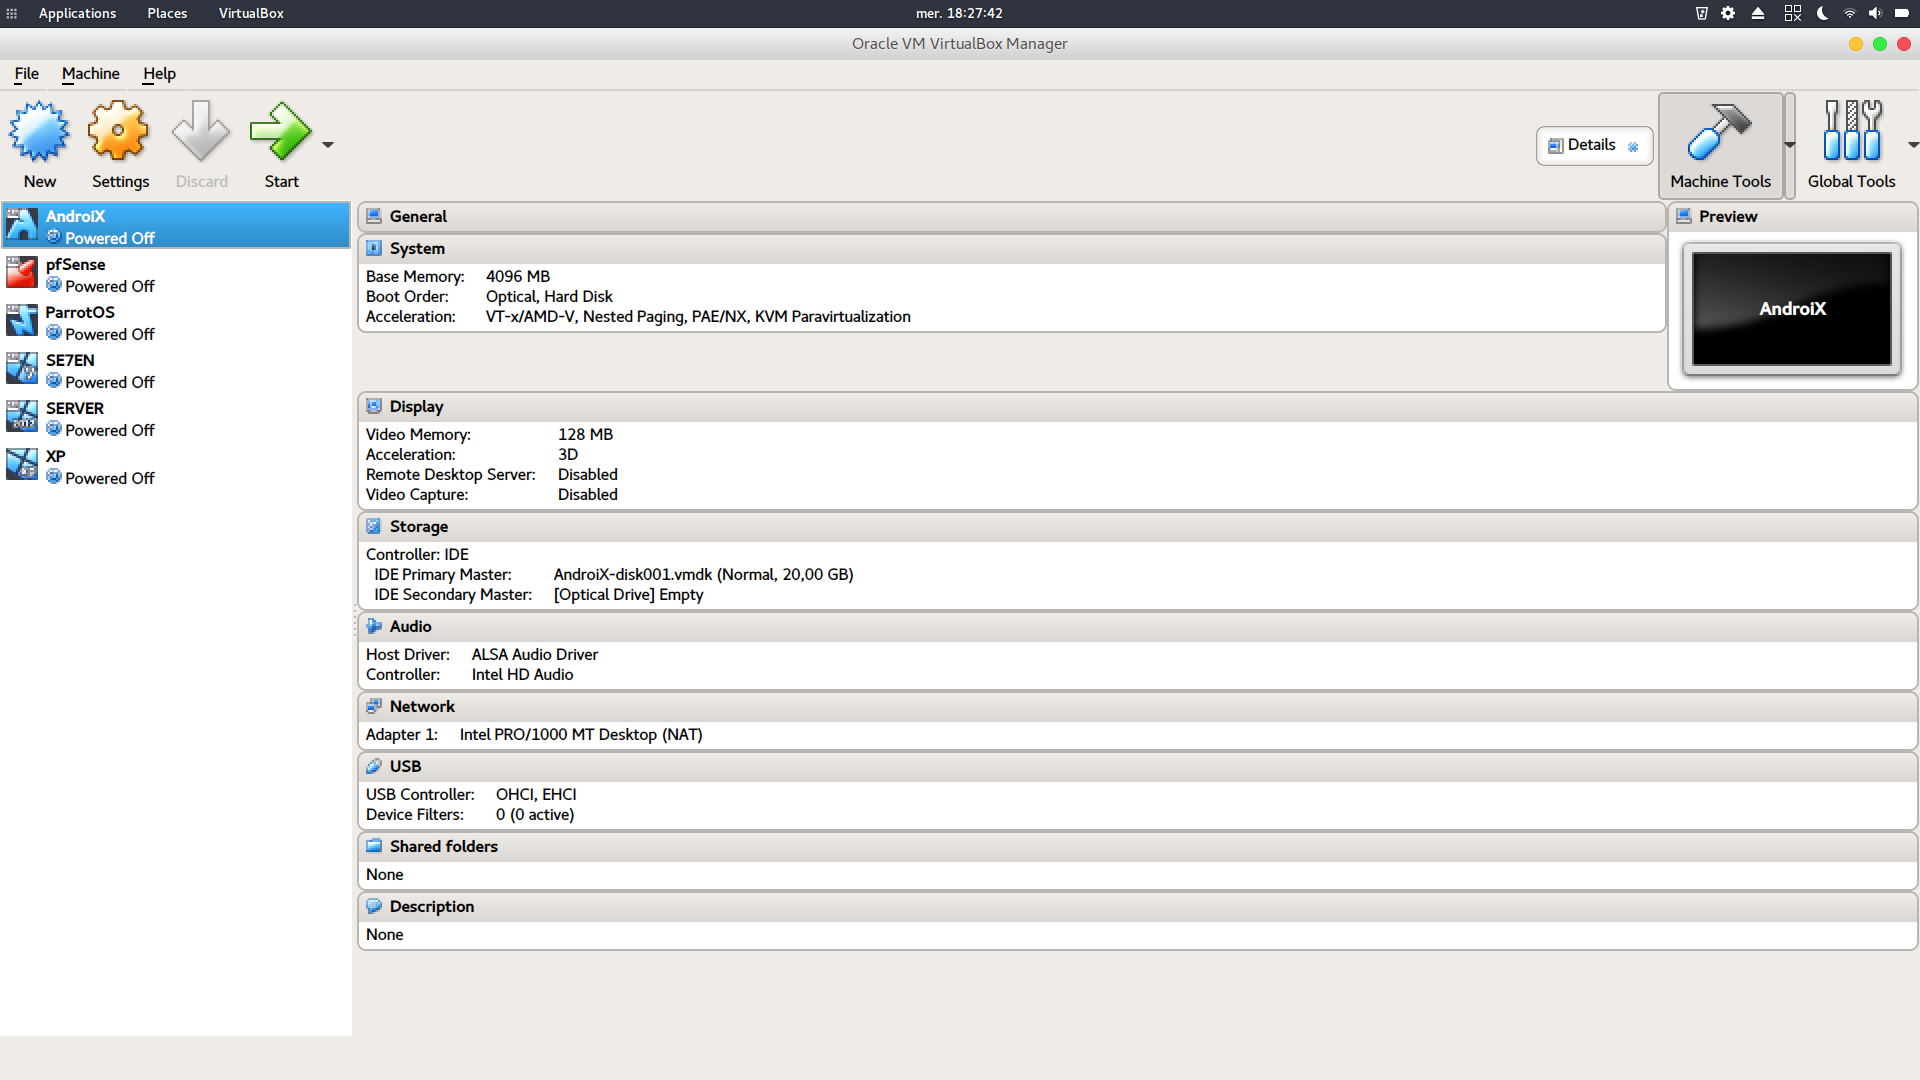Click the green Start arrow icon
Viewport: 1920px width, 1080px height.
280,132
